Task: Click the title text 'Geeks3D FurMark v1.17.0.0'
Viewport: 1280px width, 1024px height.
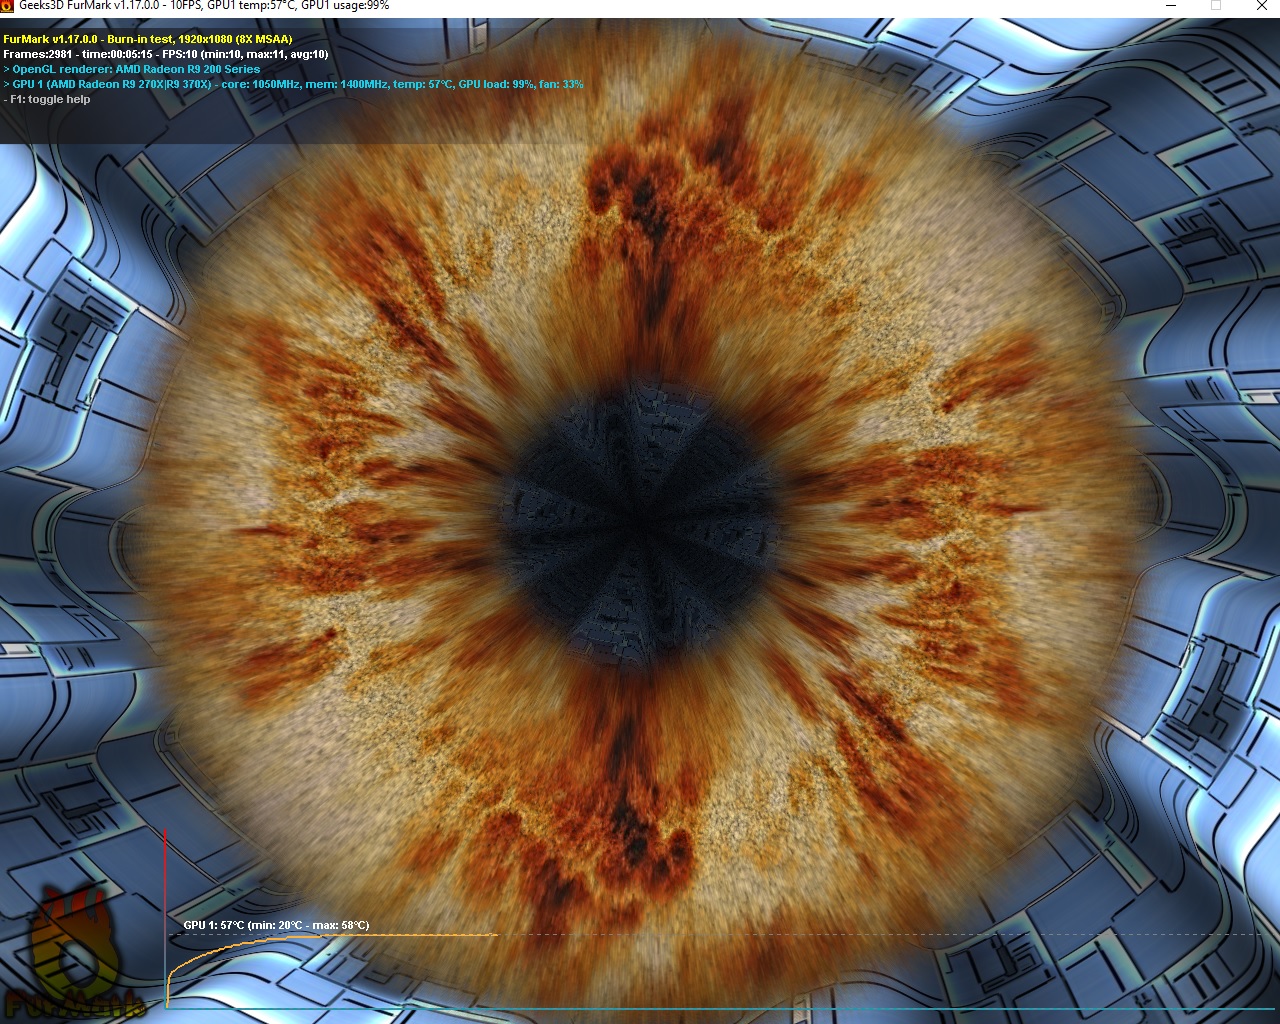Action: click(88, 6)
